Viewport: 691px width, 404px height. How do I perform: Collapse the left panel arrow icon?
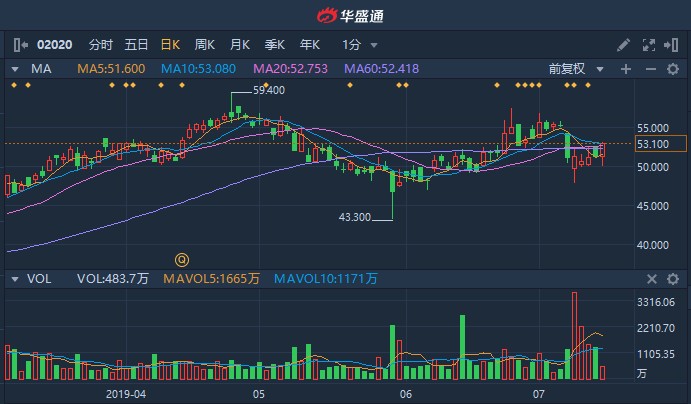(x=20, y=45)
